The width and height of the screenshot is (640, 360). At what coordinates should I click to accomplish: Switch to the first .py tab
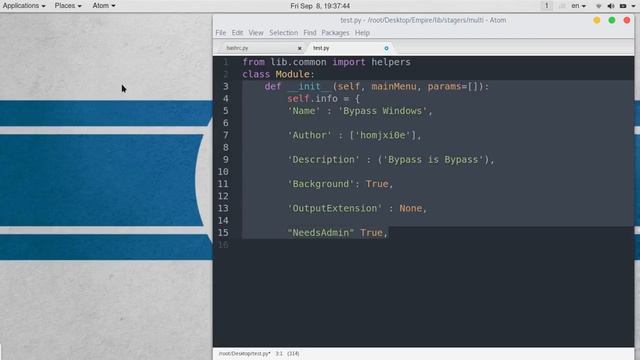tap(260, 48)
